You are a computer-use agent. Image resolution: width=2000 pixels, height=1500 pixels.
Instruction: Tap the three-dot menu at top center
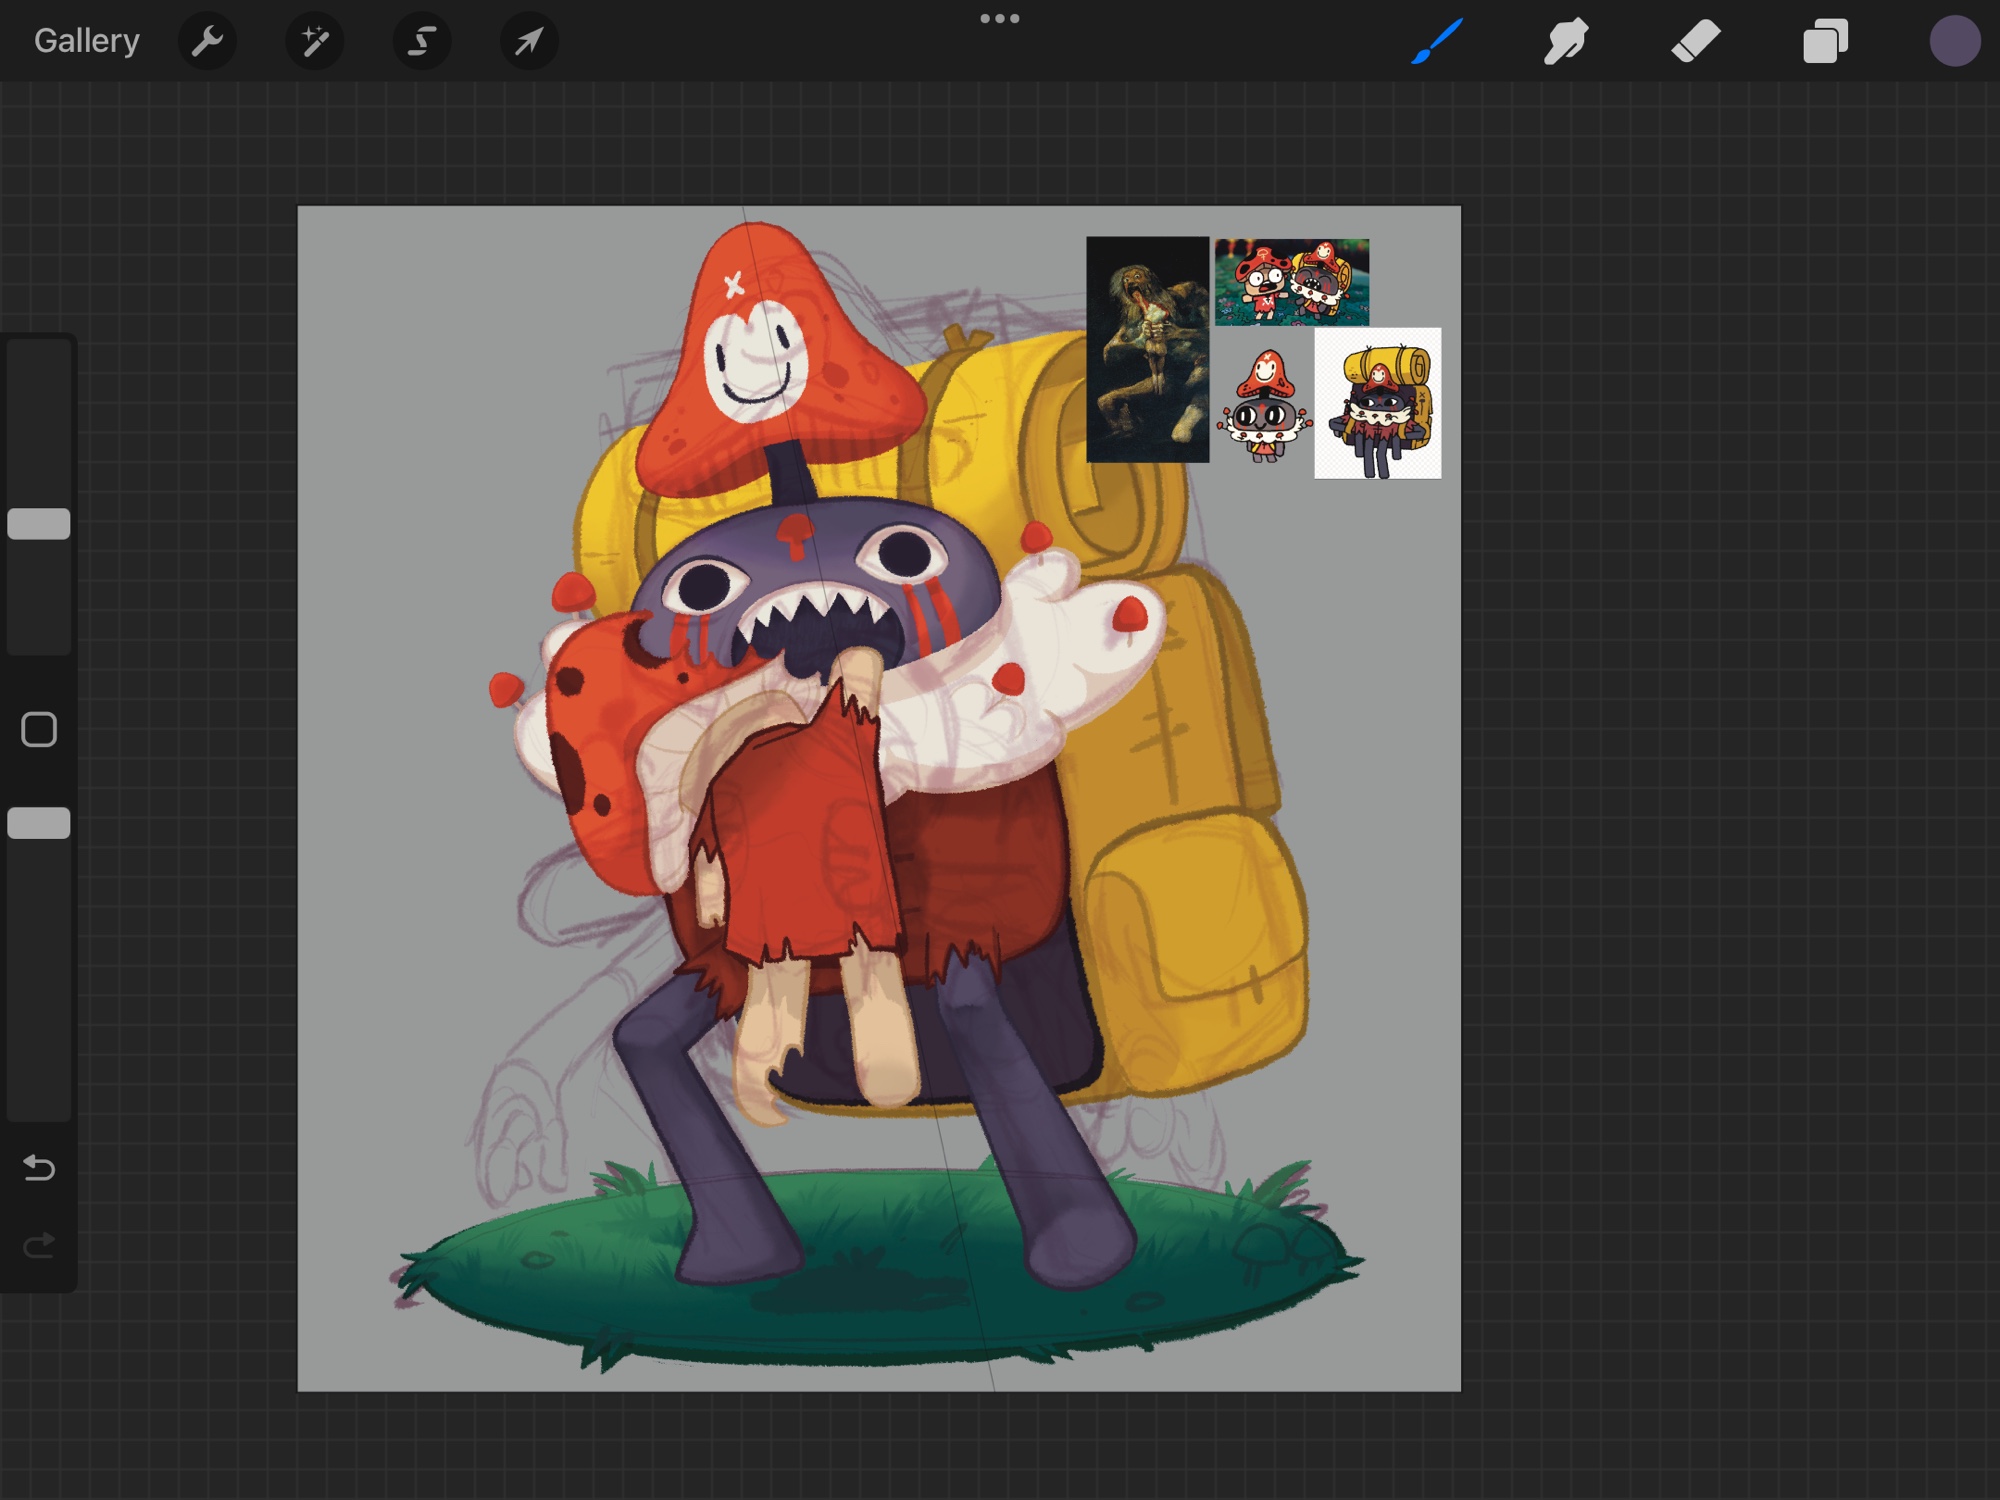[999, 19]
